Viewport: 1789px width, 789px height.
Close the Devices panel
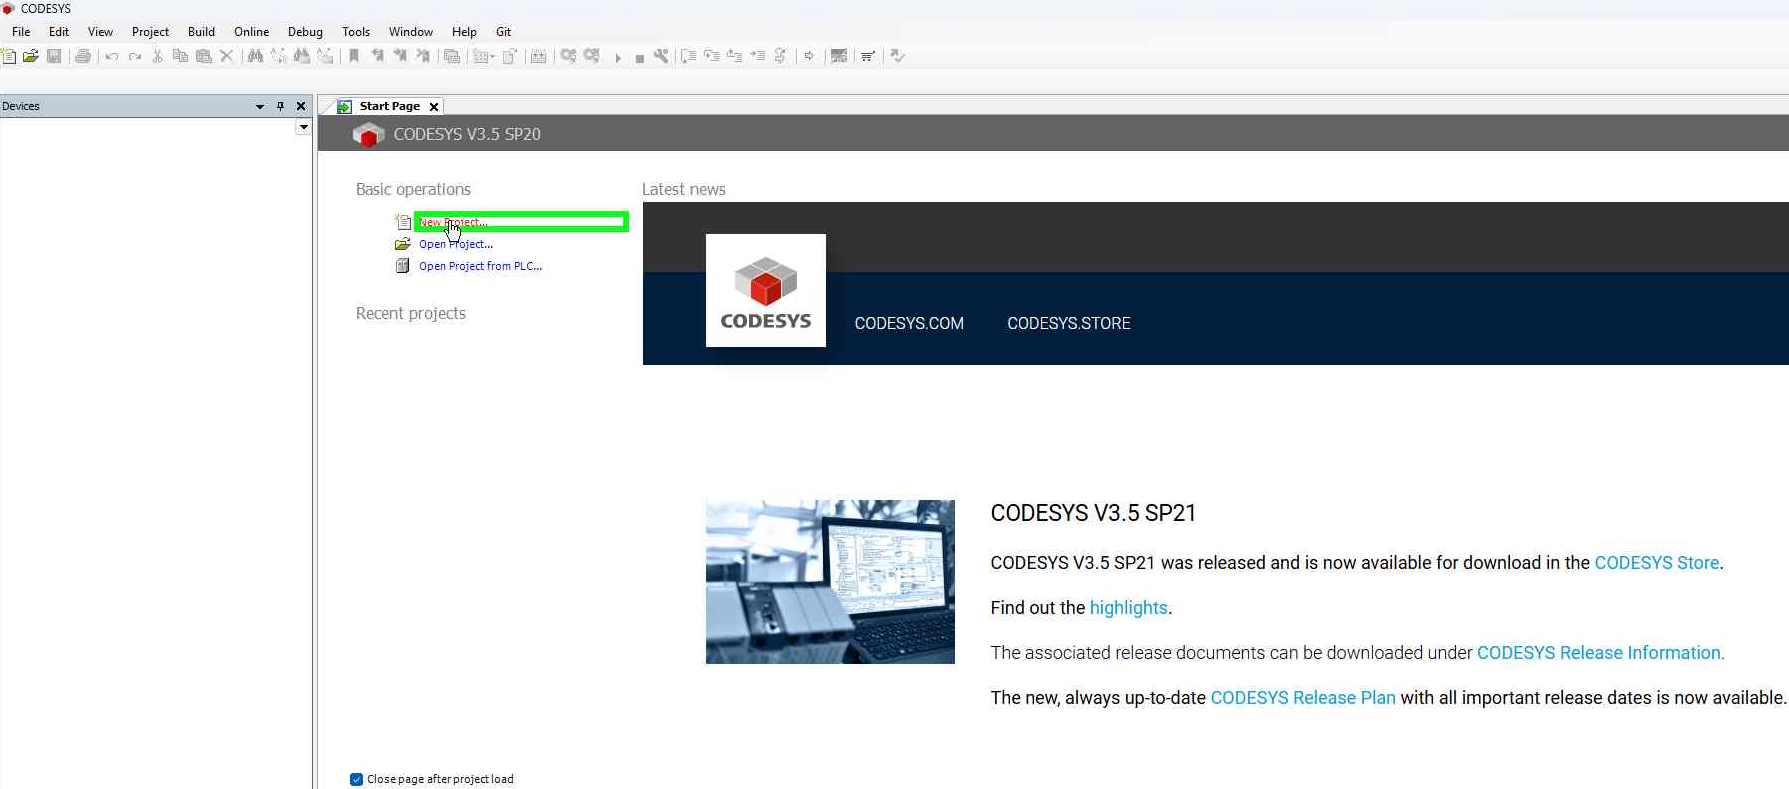click(301, 106)
